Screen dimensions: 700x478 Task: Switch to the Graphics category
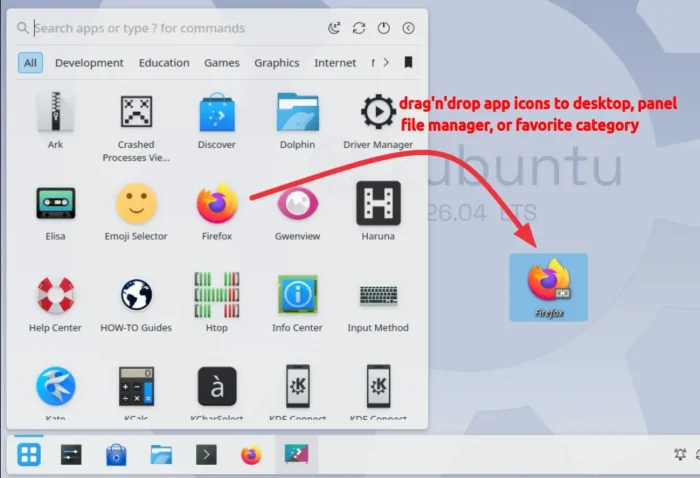pyautogui.click(x=277, y=62)
